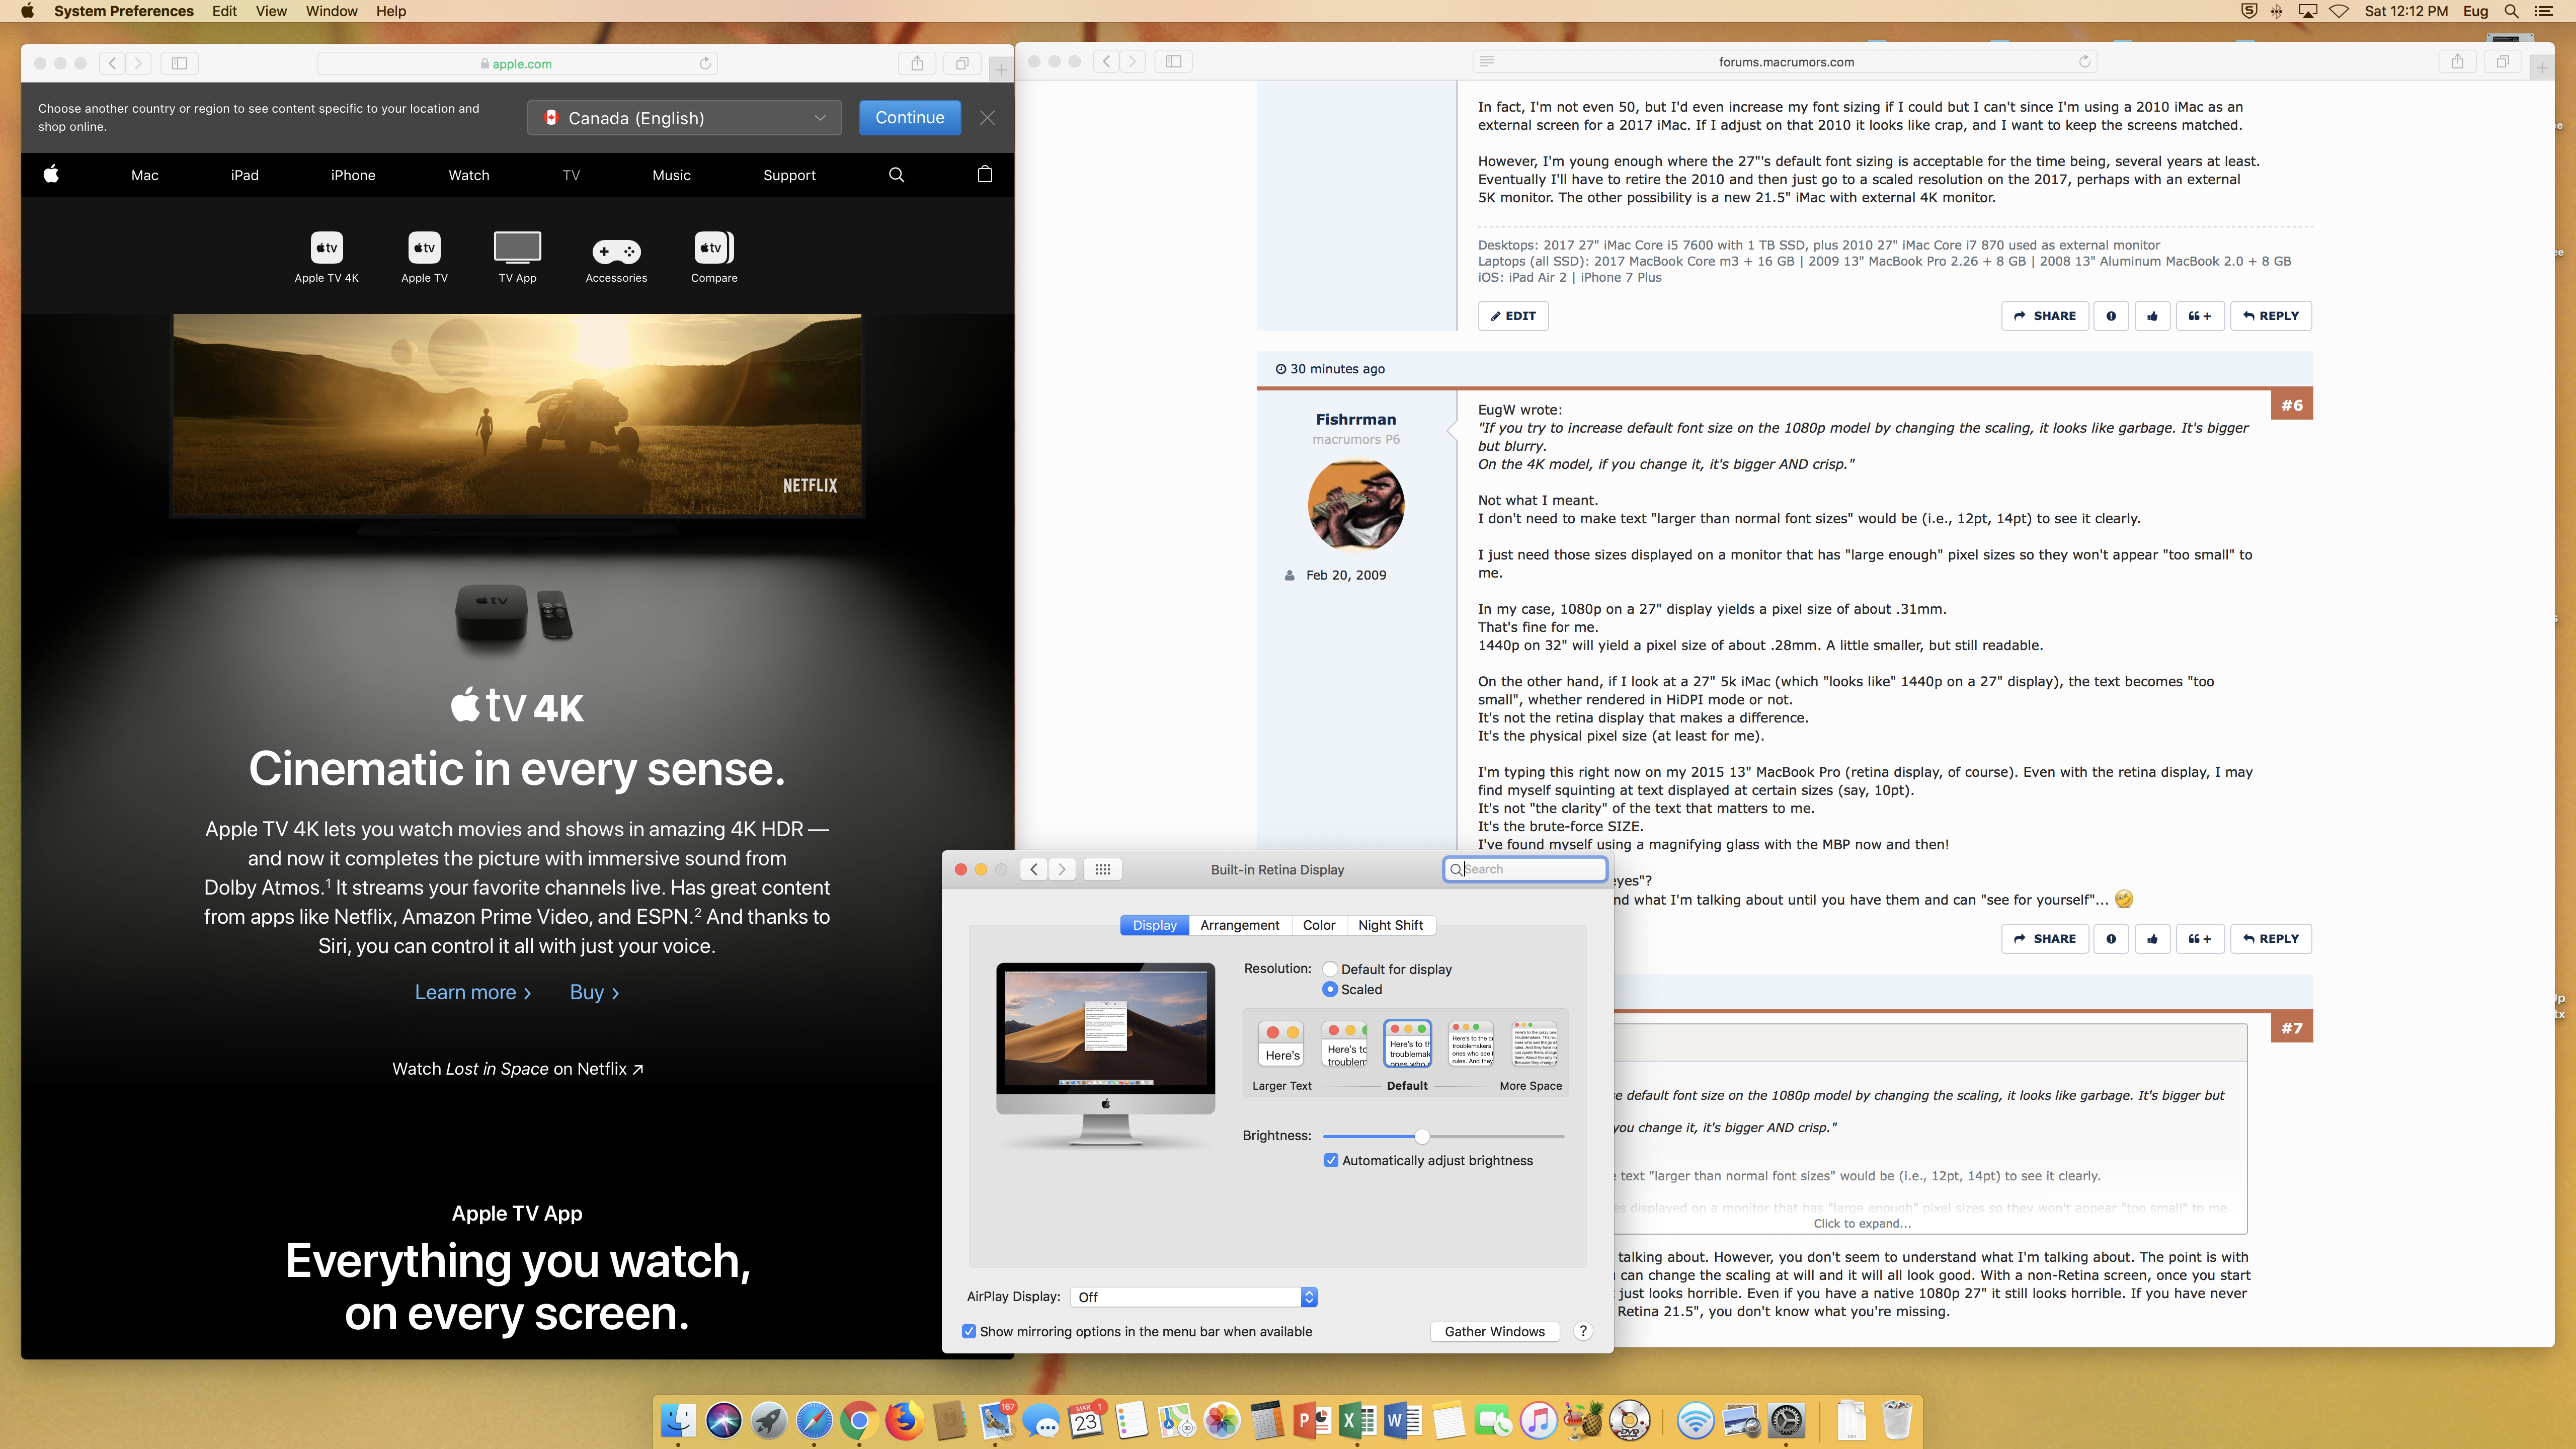Open the Edit menu
This screenshot has width=2576, height=1449.
point(224,11)
